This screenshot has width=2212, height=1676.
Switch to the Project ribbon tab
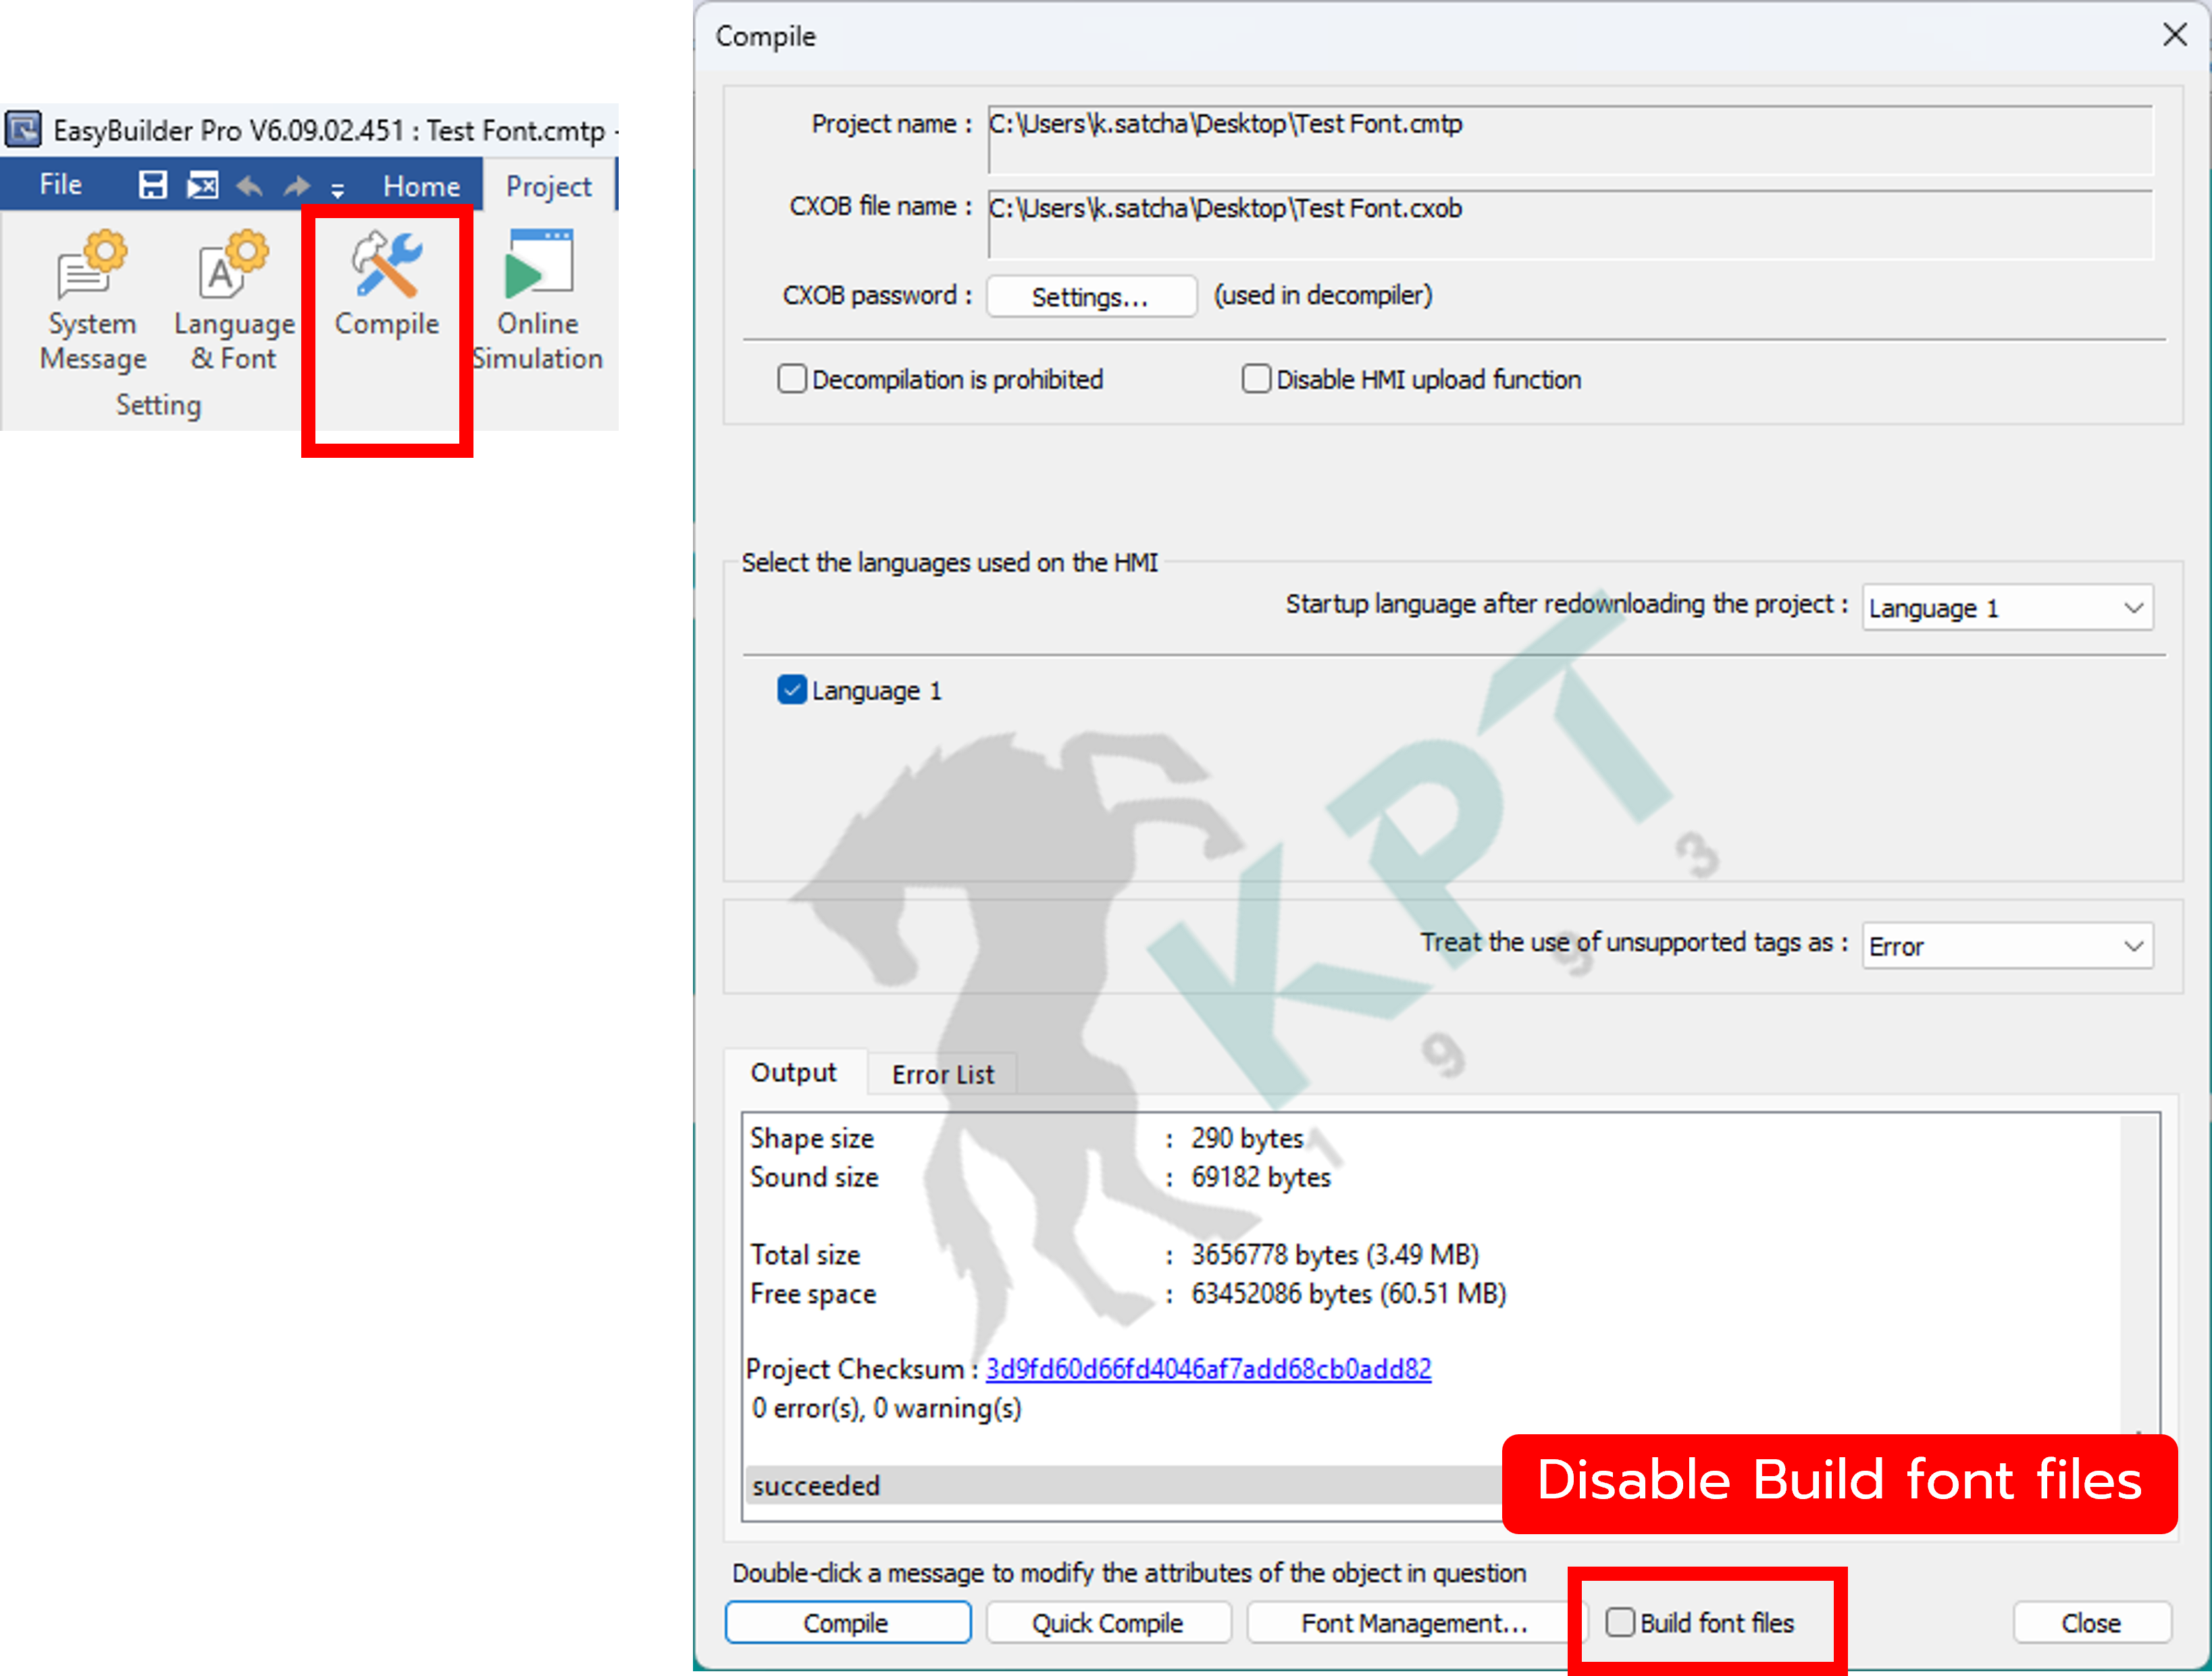point(548,186)
